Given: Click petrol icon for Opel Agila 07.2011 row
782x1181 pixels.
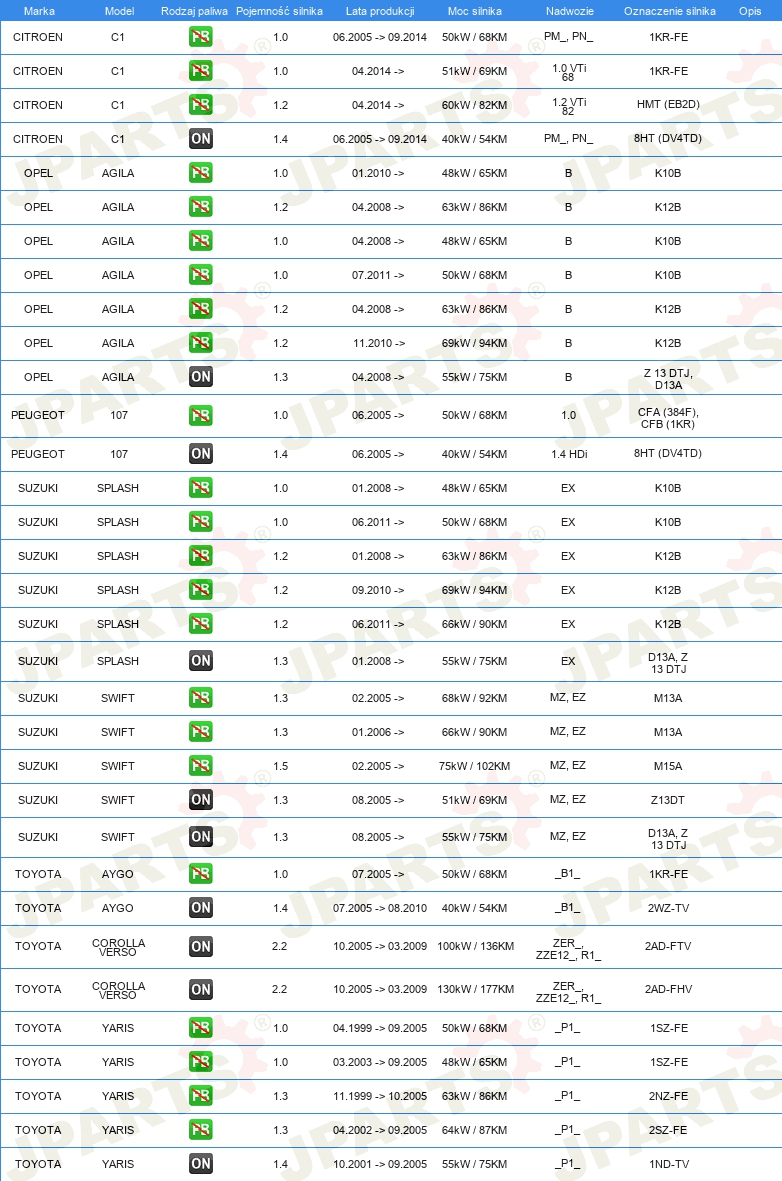Looking at the screenshot, I should [x=200, y=275].
